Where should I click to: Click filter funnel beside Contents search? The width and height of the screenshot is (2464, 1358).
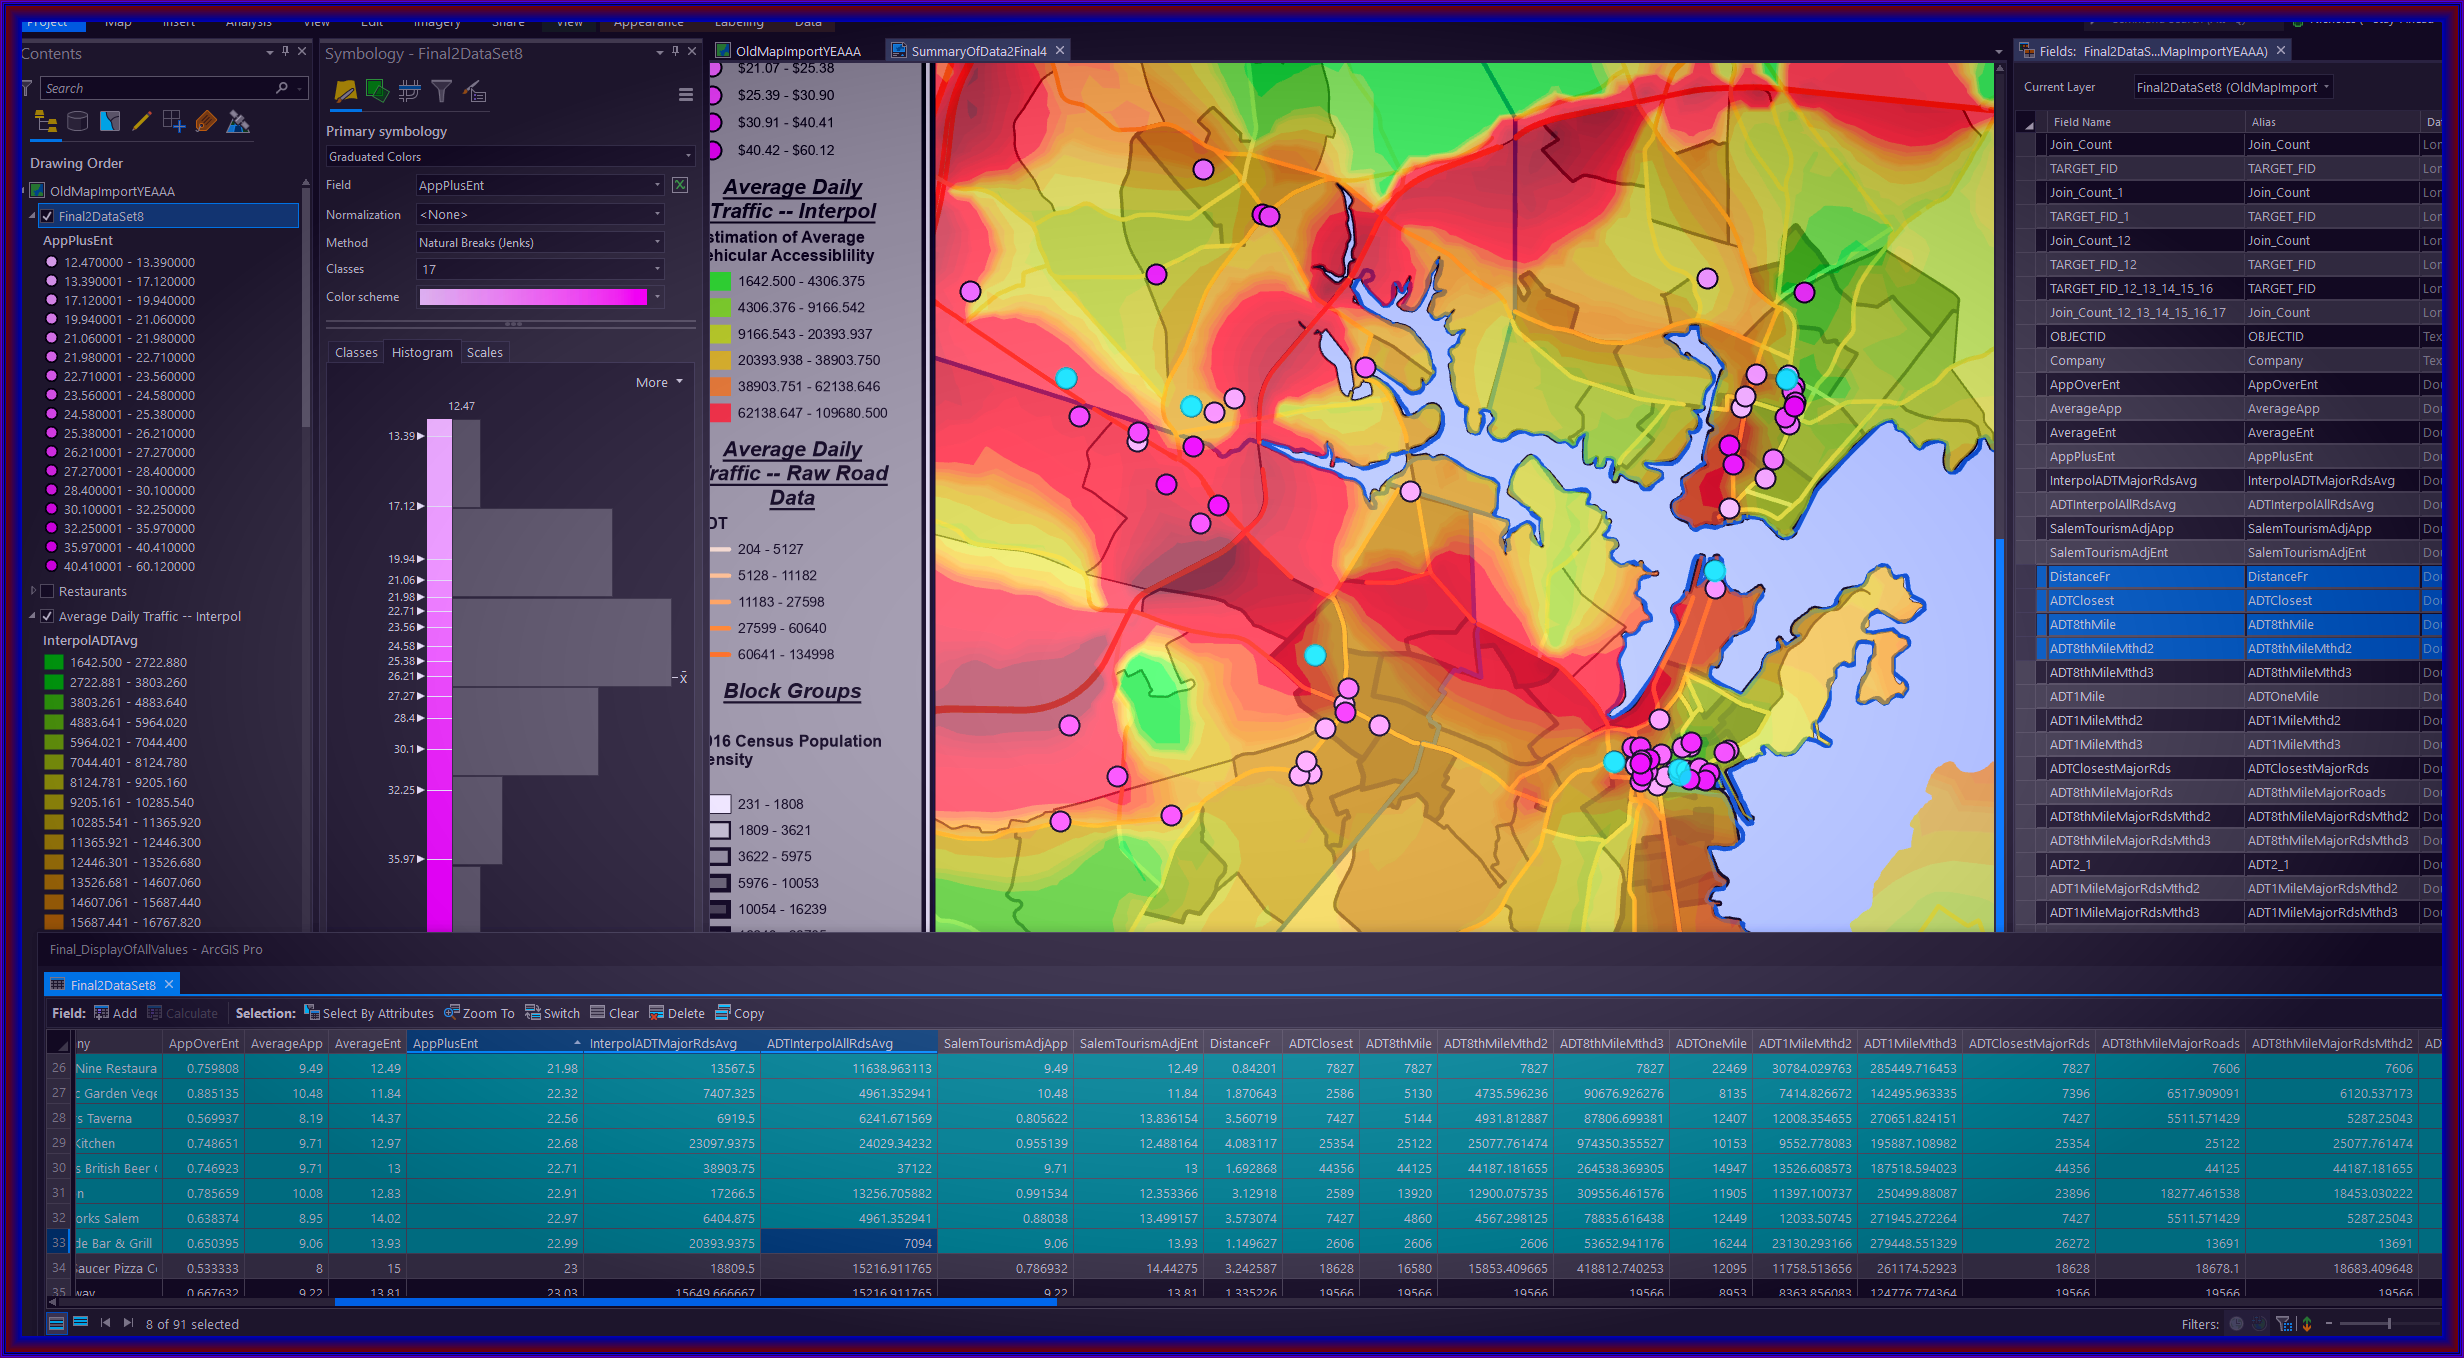(x=27, y=88)
